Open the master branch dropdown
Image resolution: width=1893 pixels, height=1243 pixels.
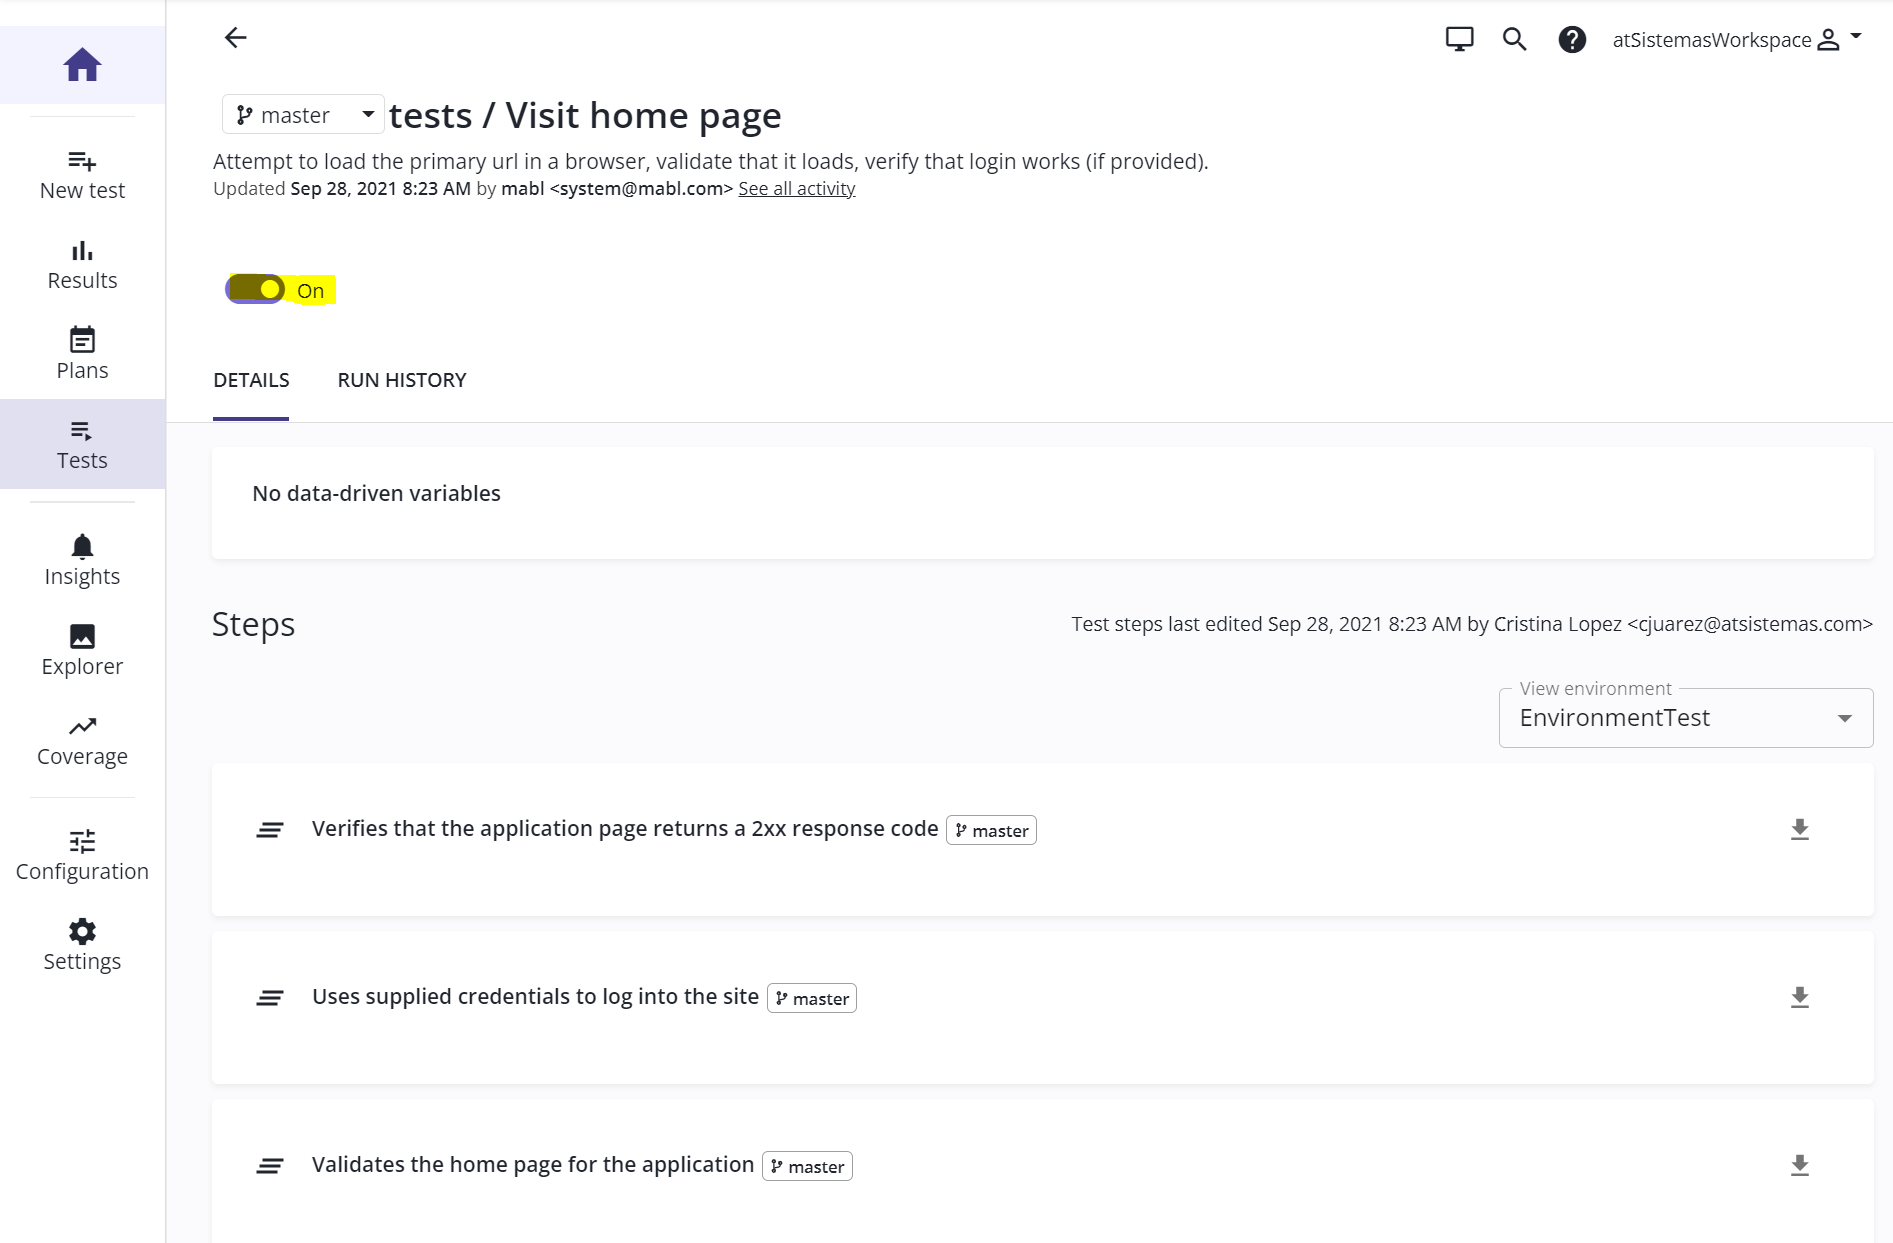[303, 115]
